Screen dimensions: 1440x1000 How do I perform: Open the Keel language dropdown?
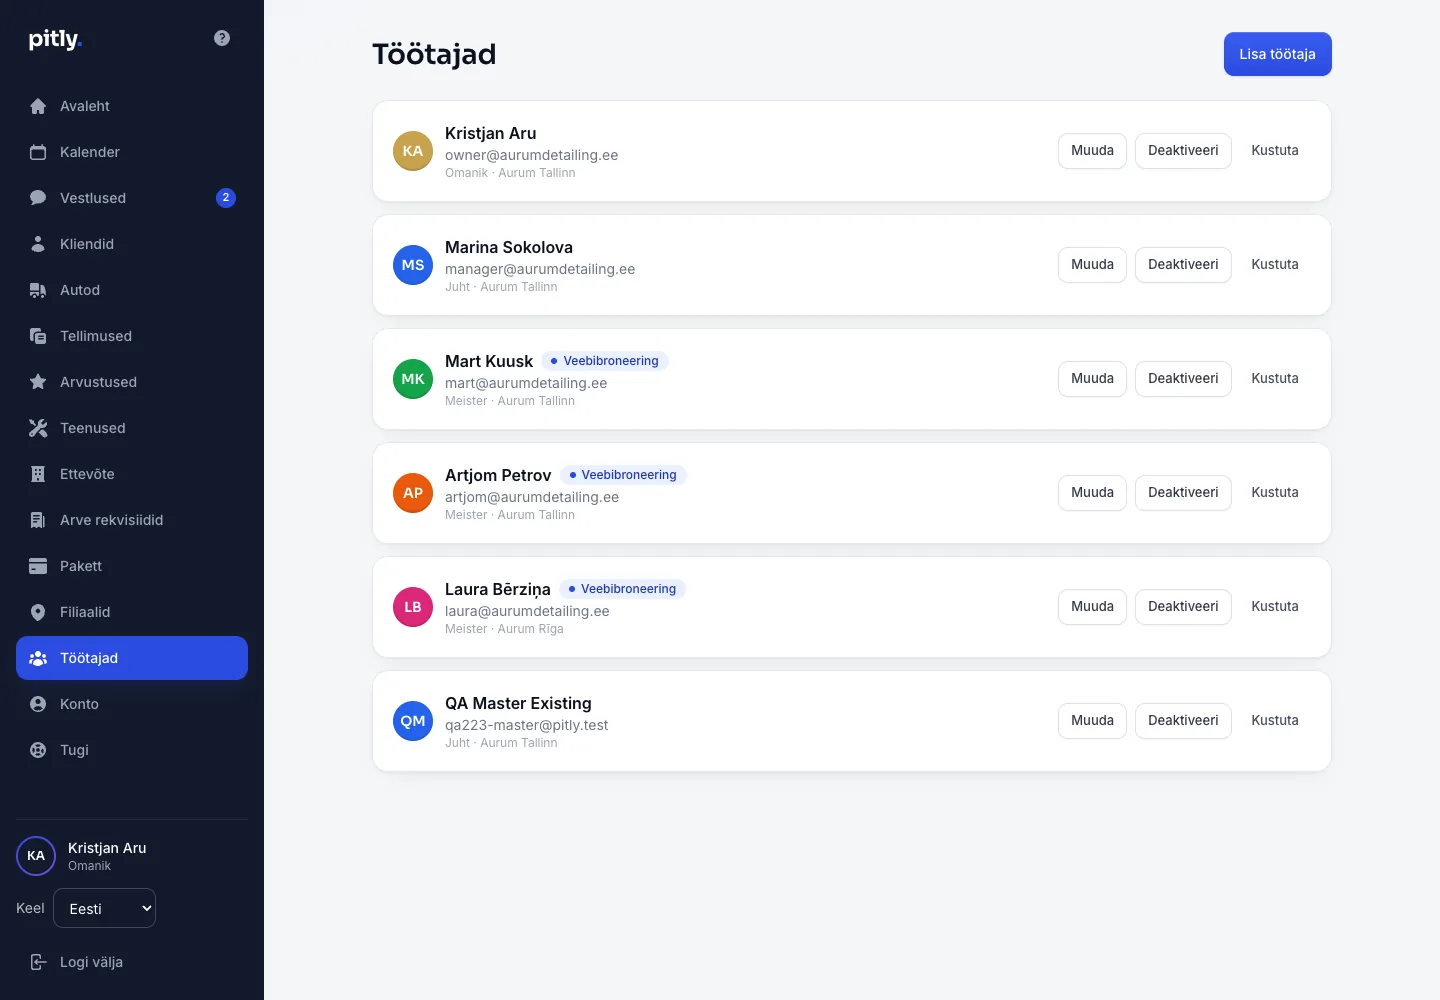104,908
